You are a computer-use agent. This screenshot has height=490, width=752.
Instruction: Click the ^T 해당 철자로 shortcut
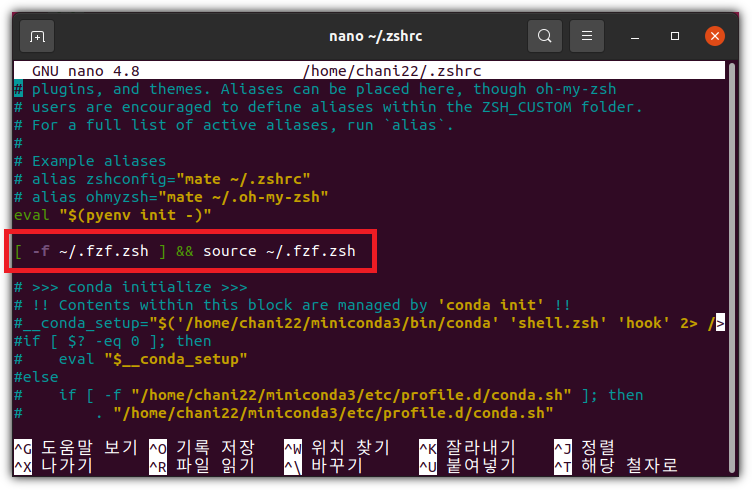click(x=616, y=466)
